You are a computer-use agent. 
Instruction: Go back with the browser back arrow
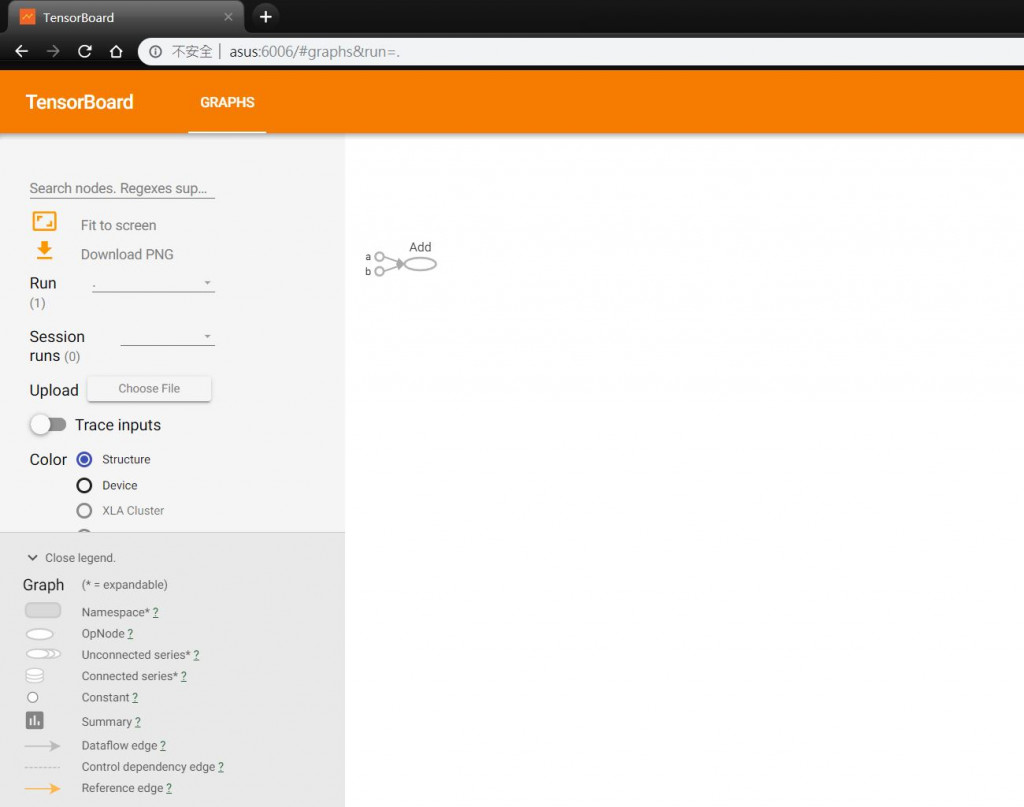[x=22, y=51]
